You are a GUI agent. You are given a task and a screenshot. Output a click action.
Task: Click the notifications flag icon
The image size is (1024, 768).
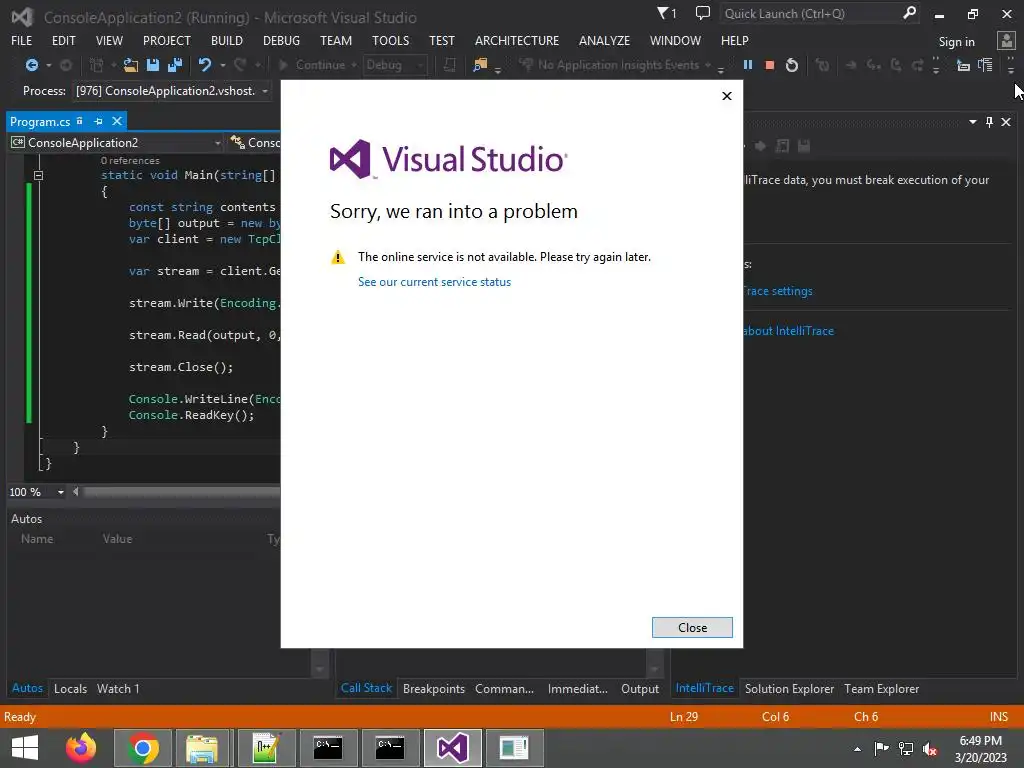click(666, 13)
